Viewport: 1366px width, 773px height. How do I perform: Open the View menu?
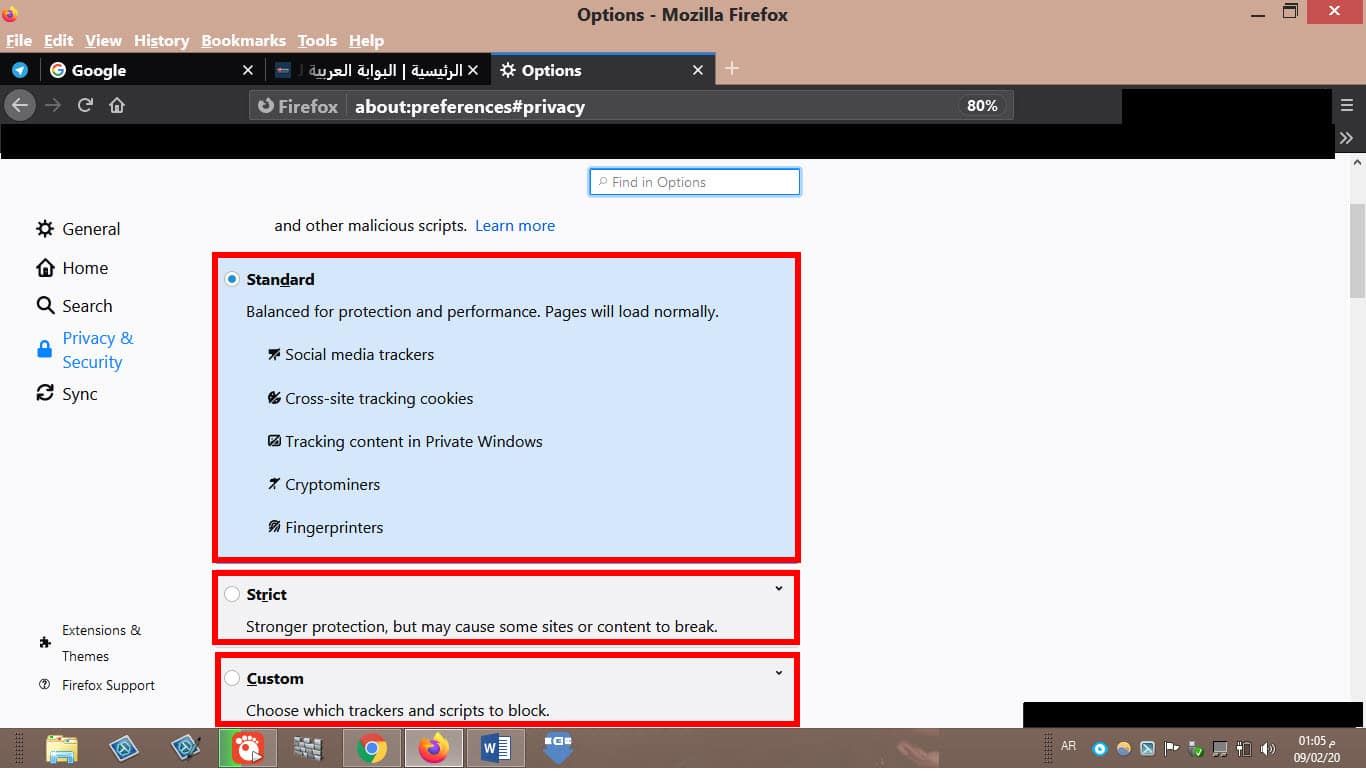103,41
